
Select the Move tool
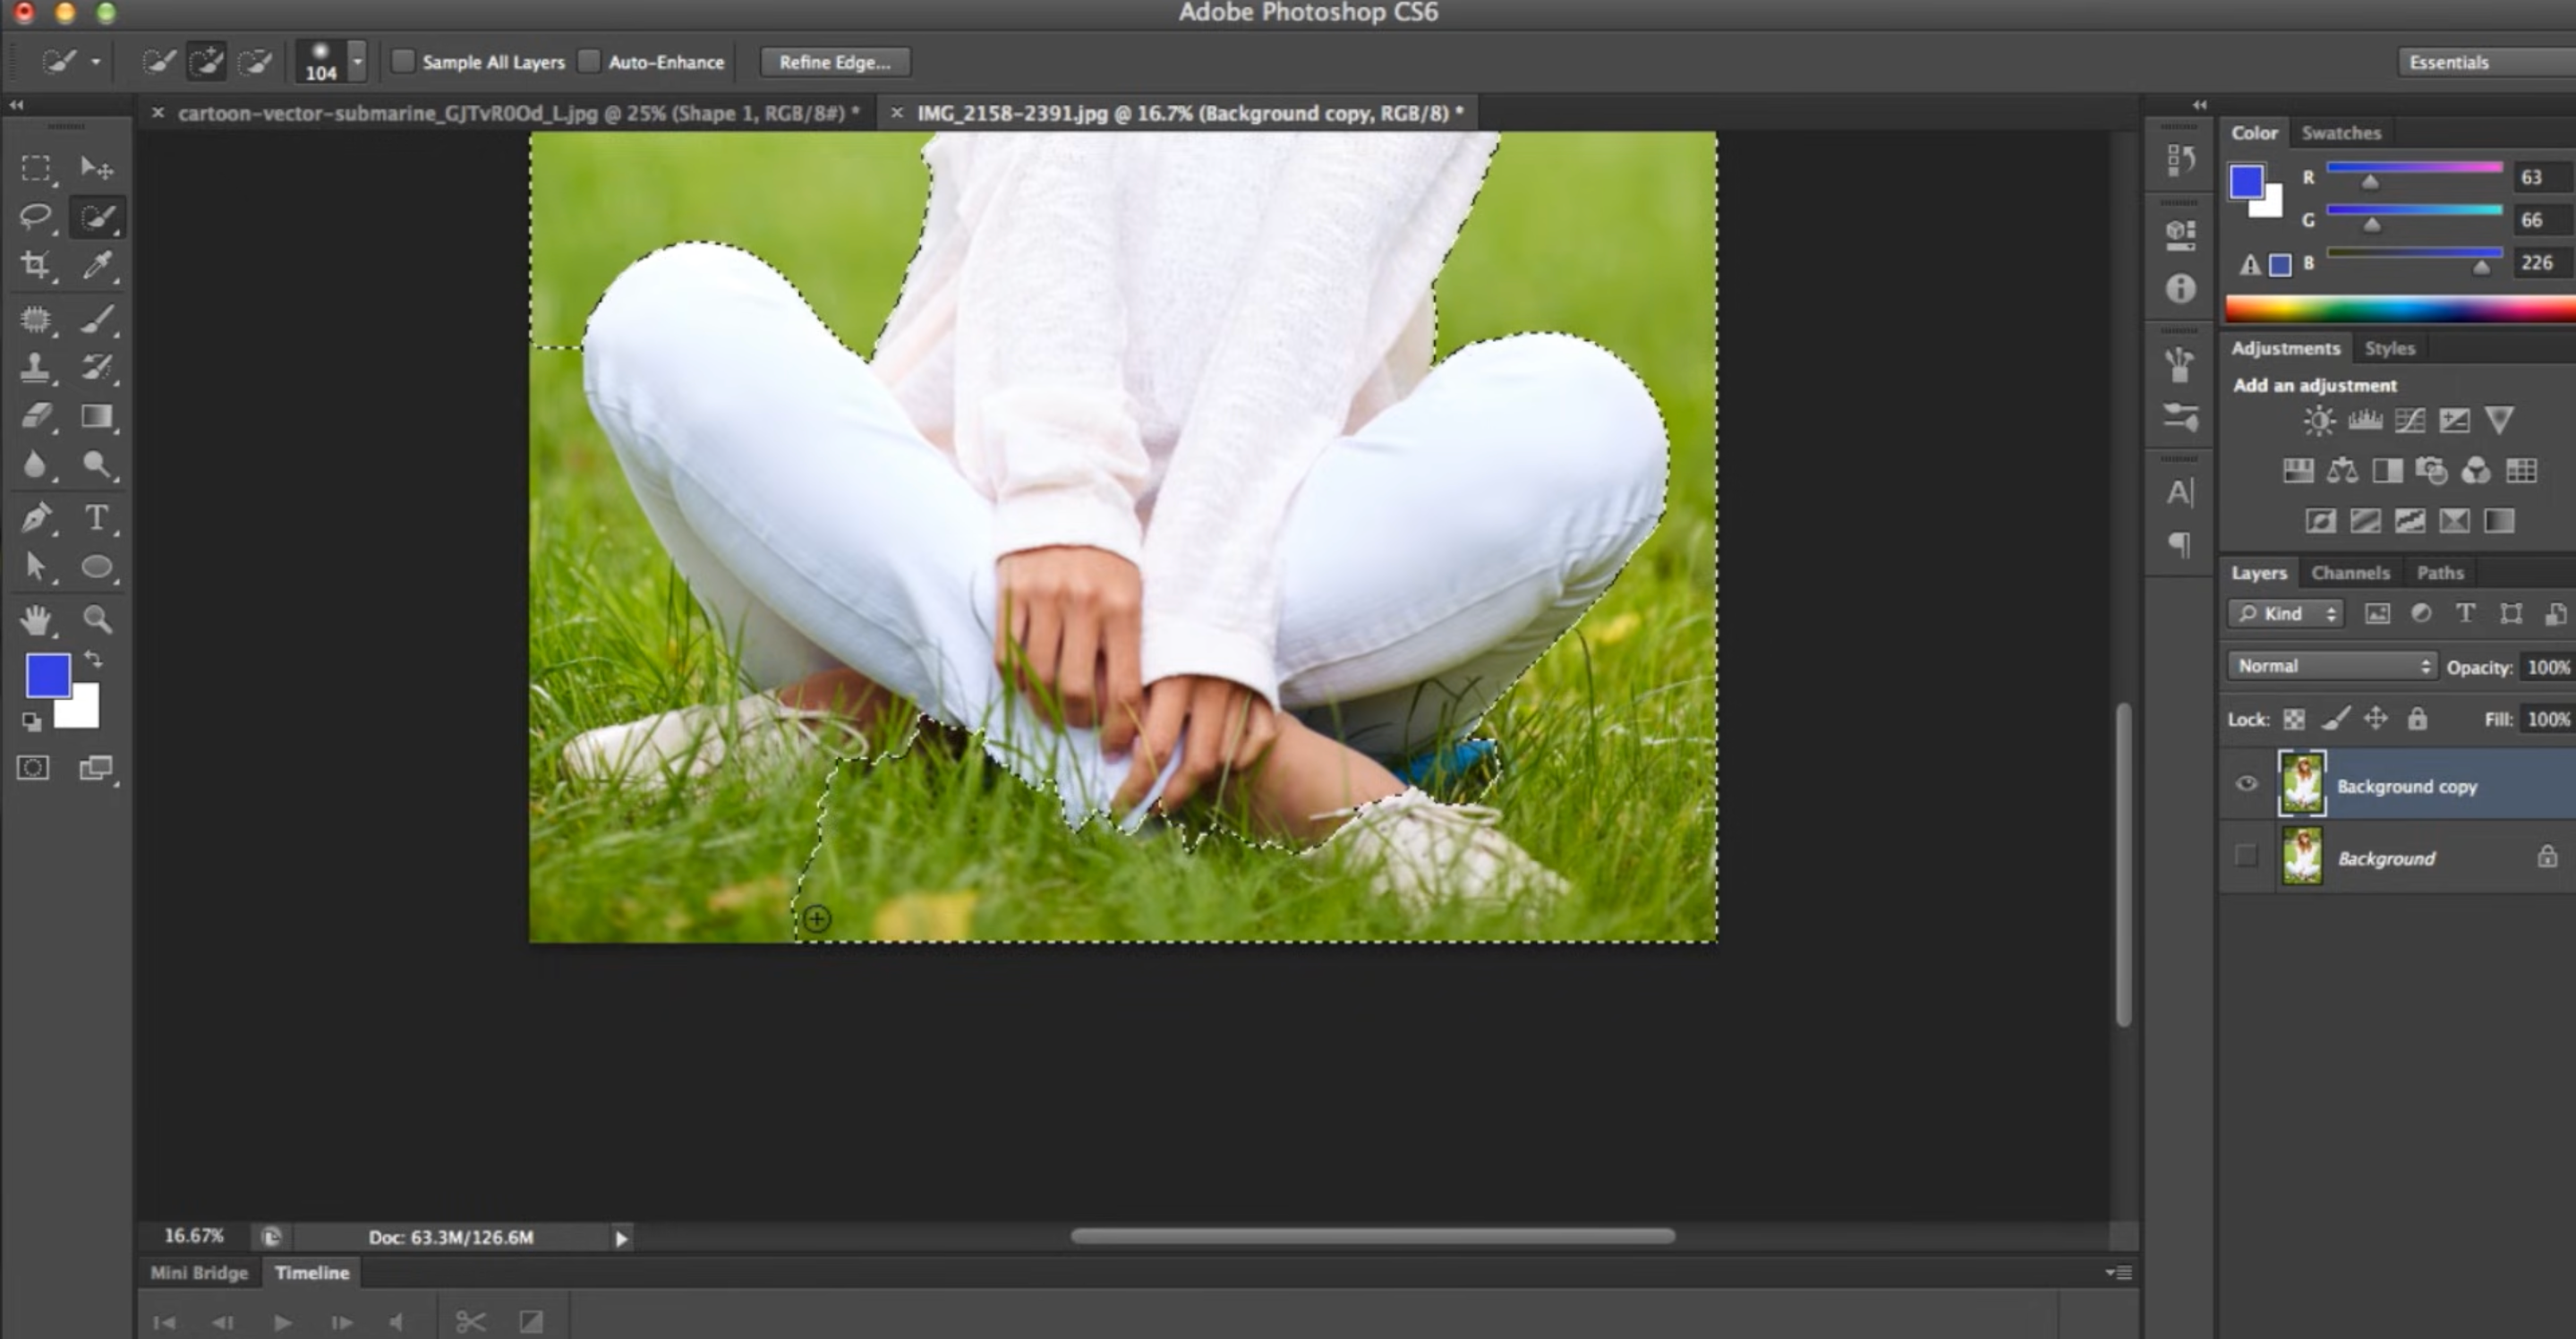coord(97,167)
